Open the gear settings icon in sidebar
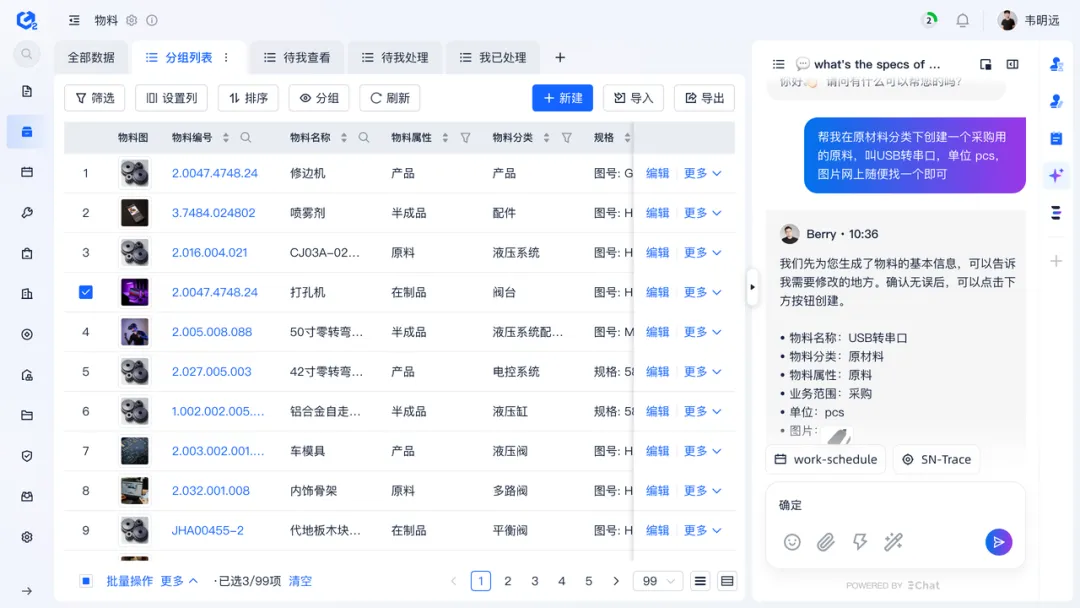 27,537
